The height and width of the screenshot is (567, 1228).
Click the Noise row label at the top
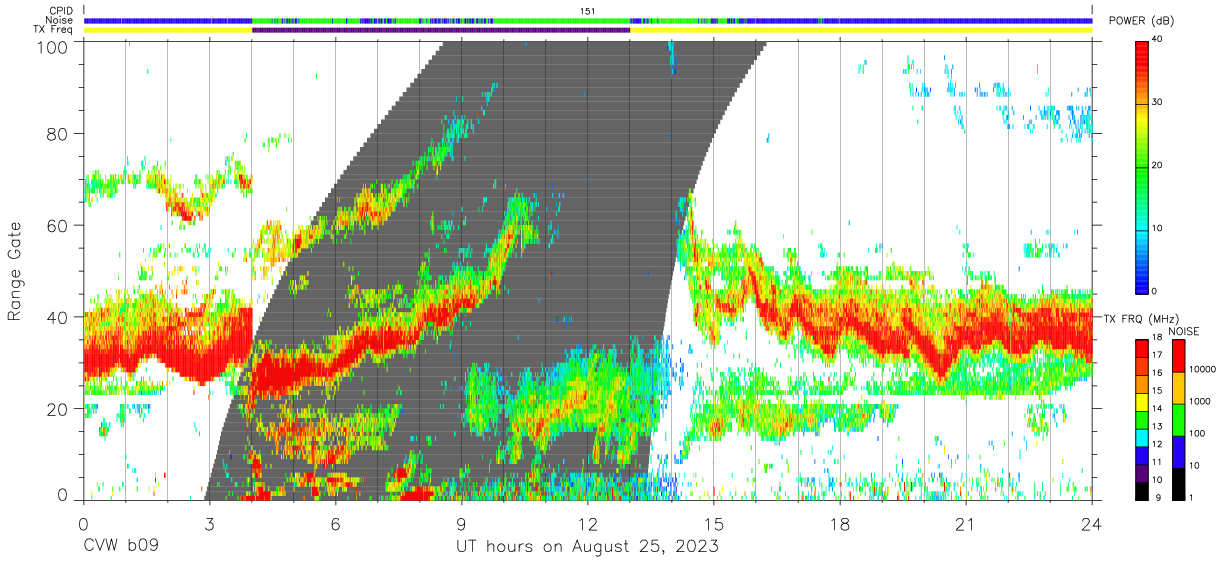59,20
